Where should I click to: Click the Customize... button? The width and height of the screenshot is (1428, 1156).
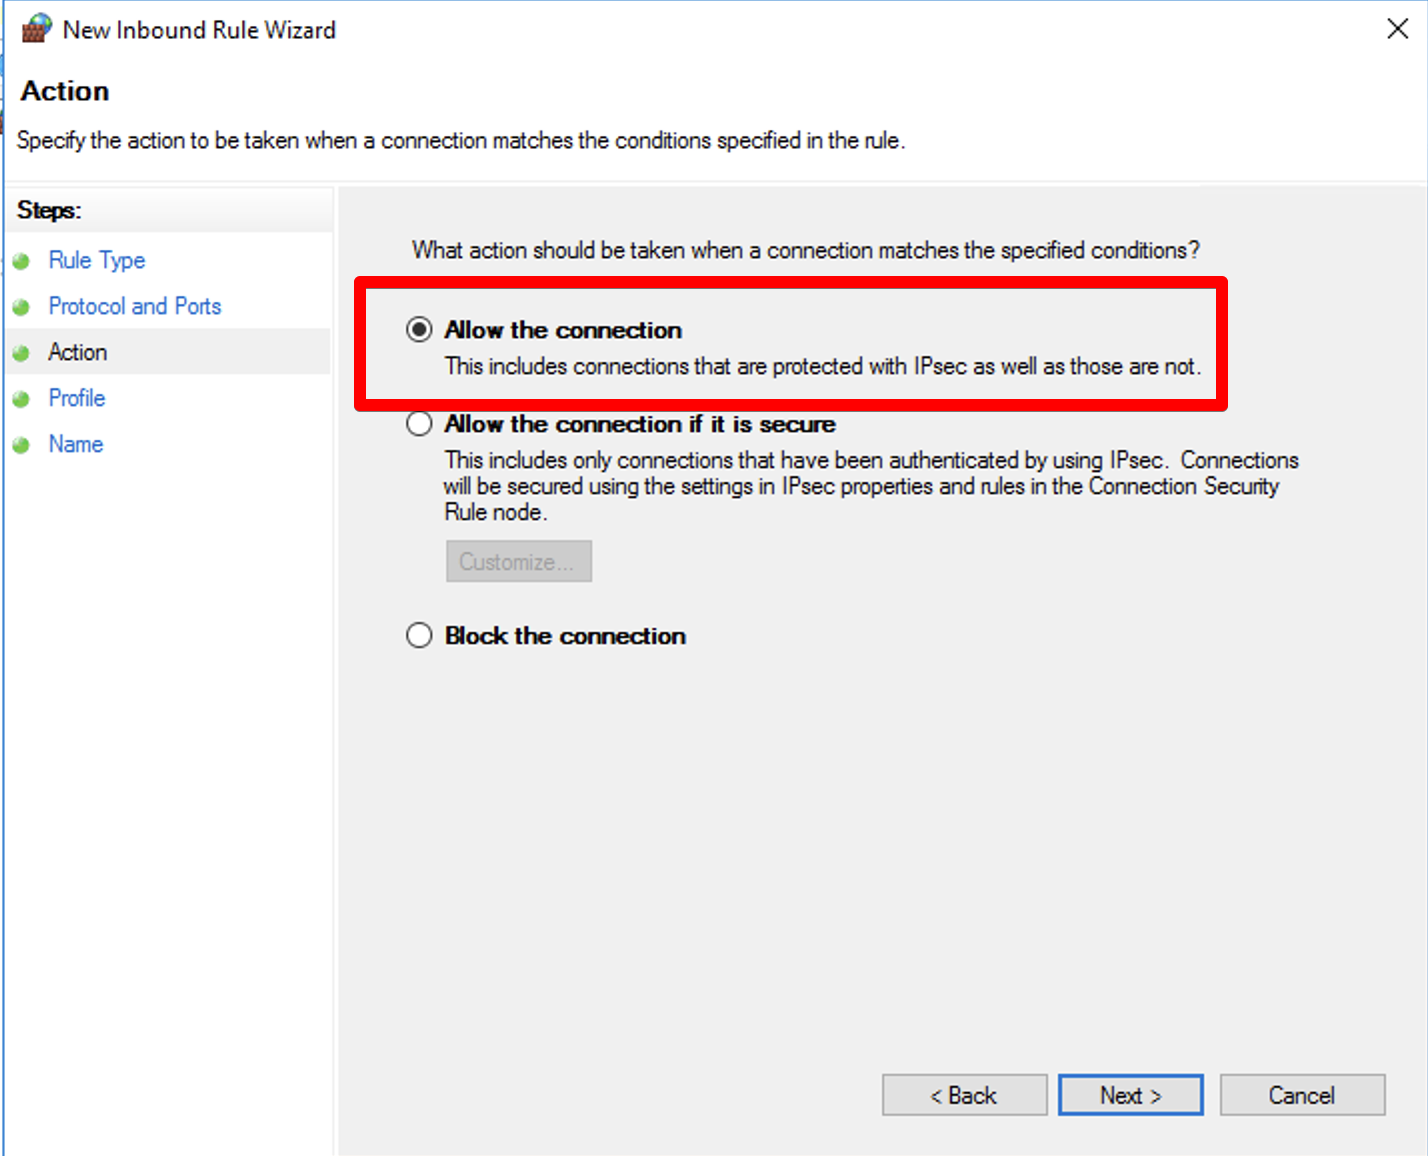click(518, 562)
